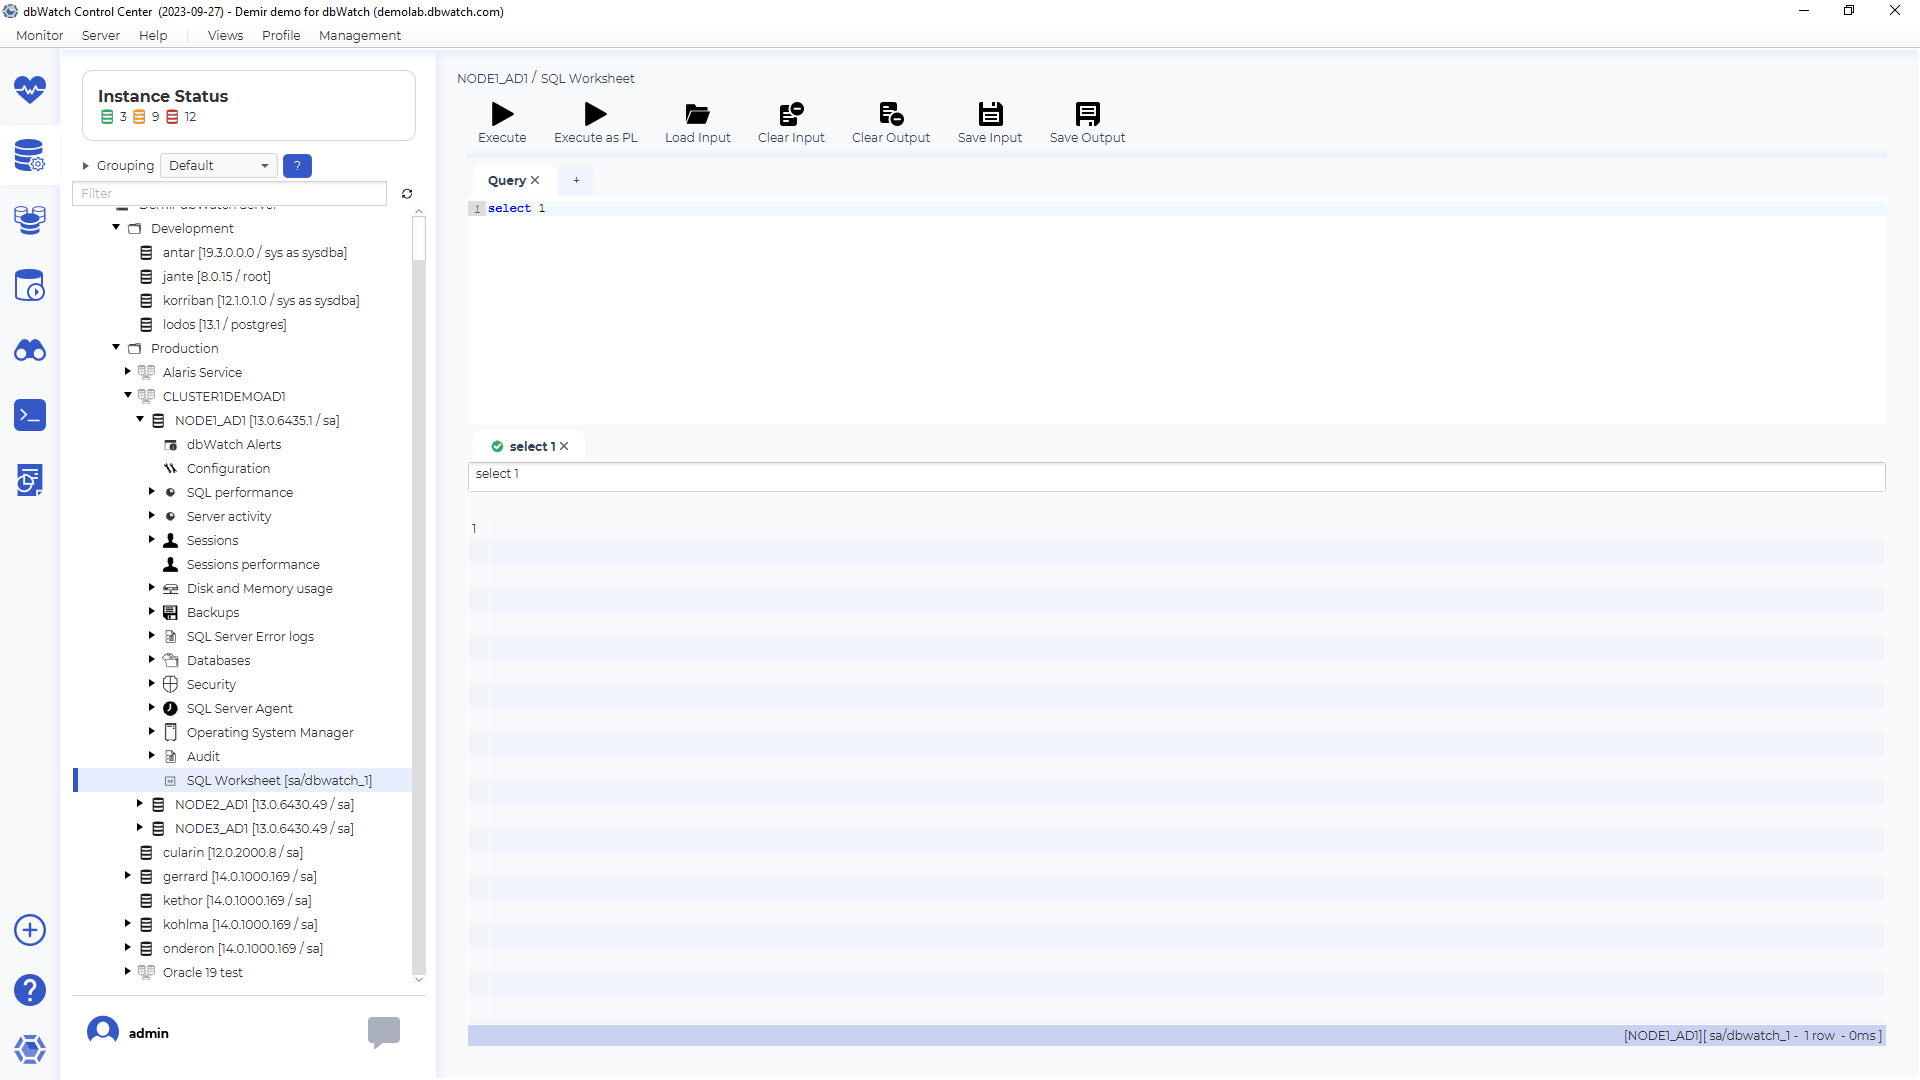The height and width of the screenshot is (1080, 1920).
Task: Open the Management menu
Action: click(x=360, y=35)
